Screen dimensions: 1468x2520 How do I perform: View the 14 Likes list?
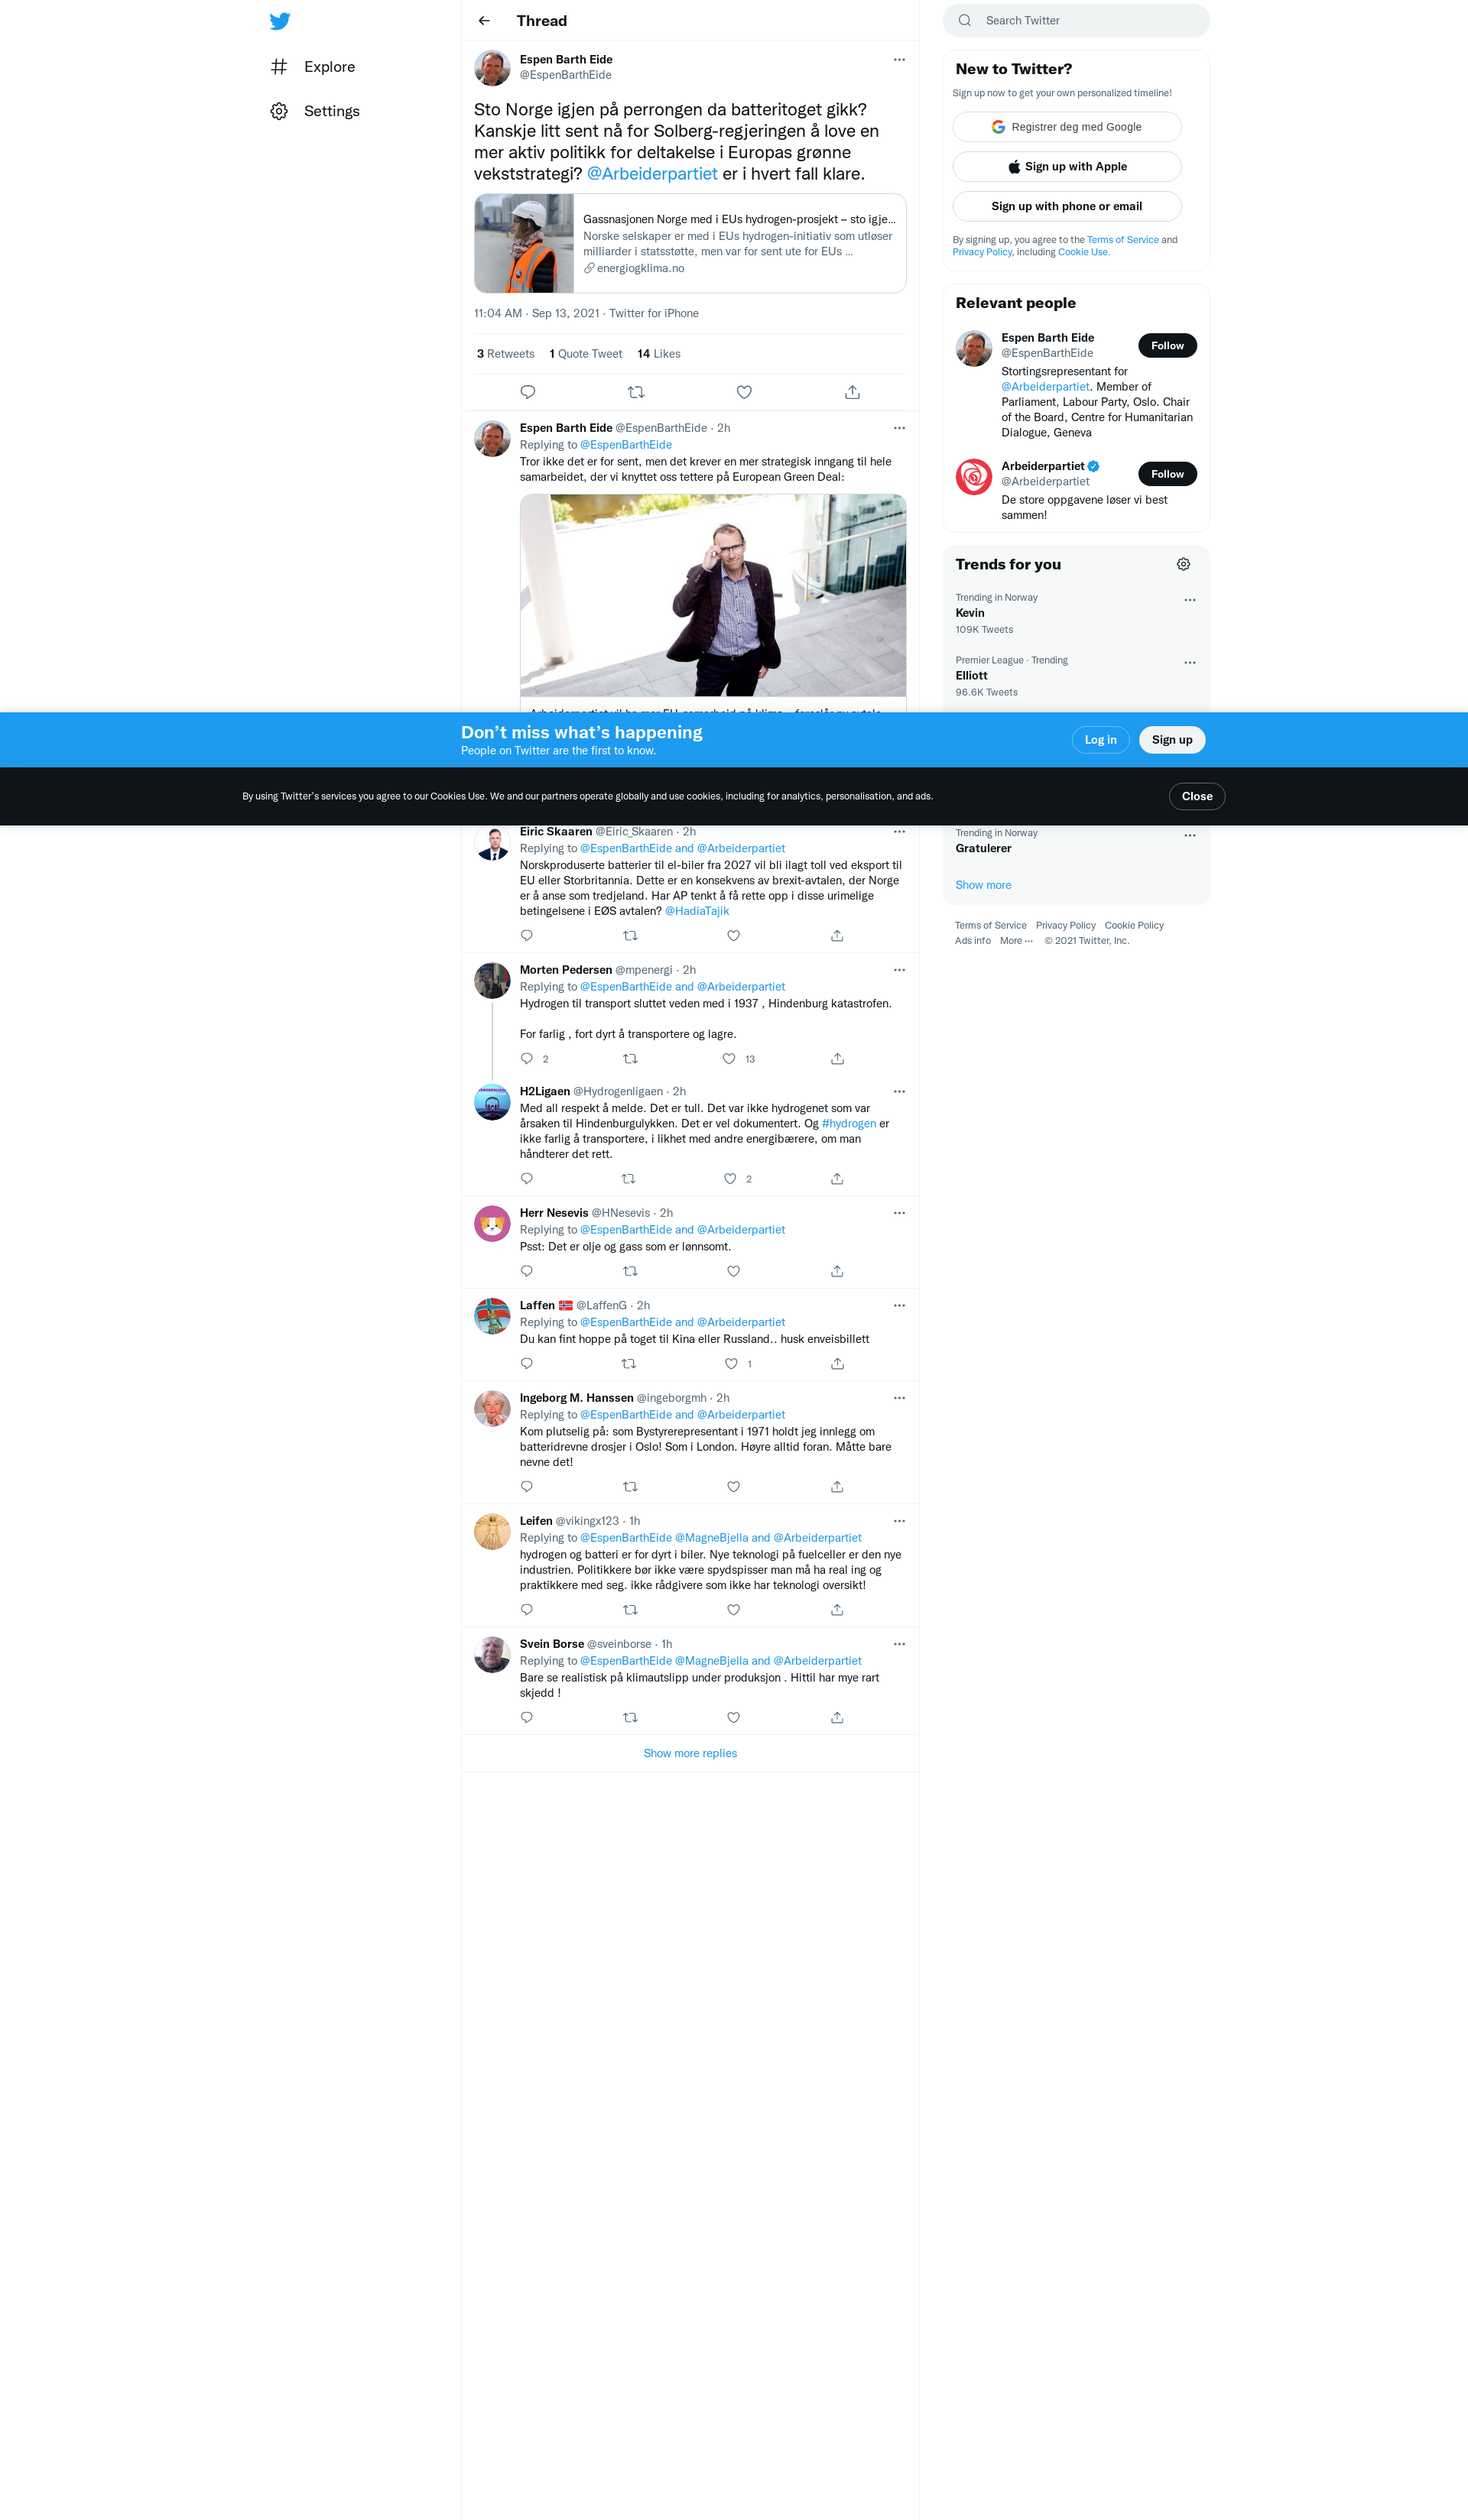pyautogui.click(x=659, y=354)
